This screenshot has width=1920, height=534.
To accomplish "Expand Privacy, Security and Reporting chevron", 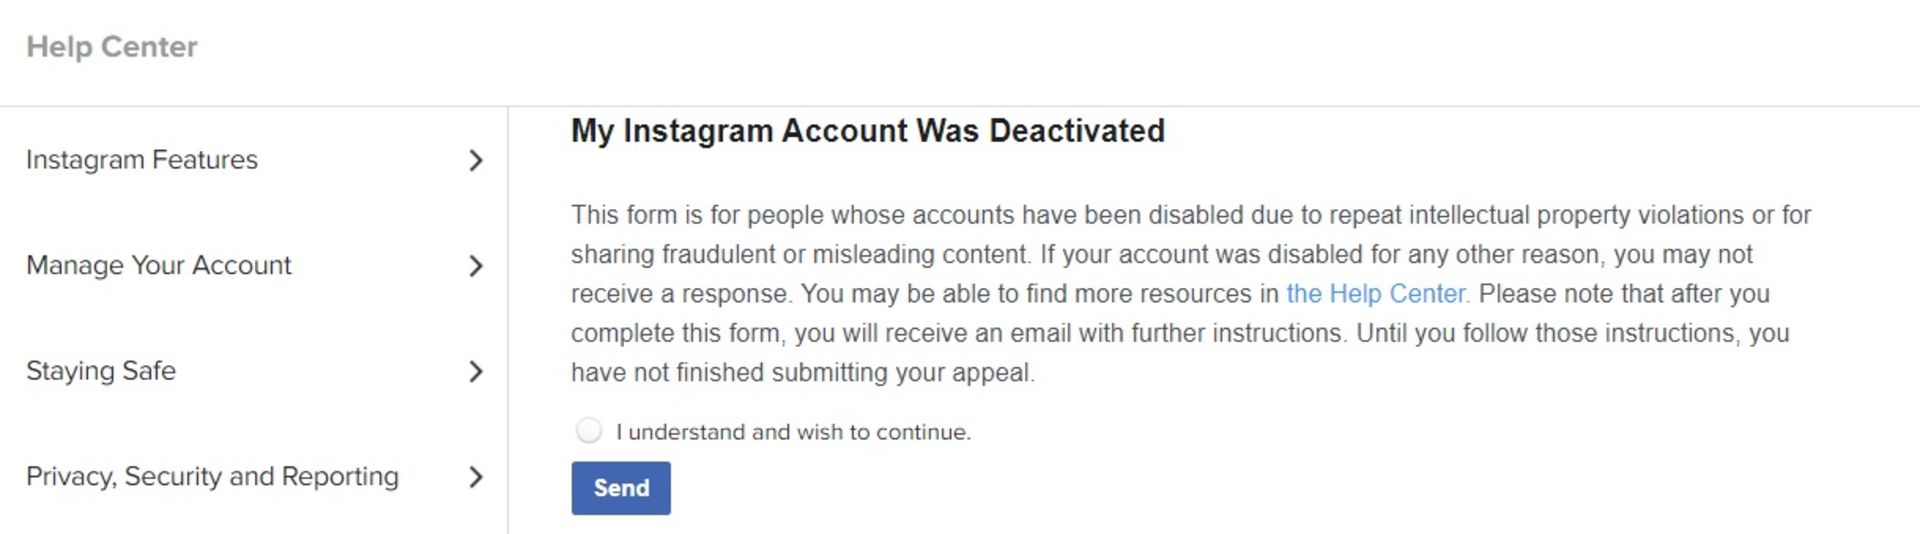I will [x=476, y=477].
